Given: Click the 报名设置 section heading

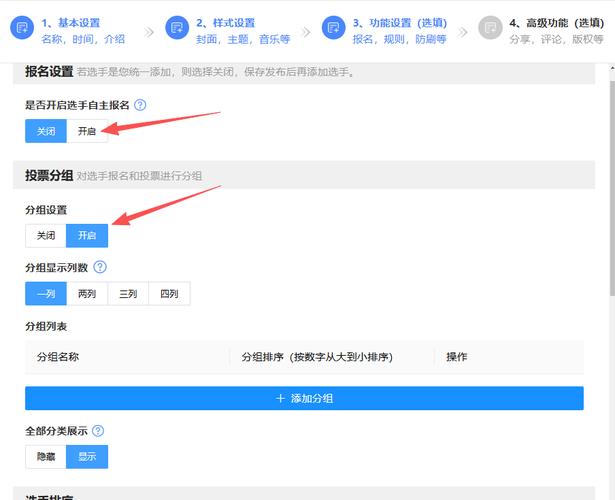Looking at the screenshot, I should tap(49, 71).
